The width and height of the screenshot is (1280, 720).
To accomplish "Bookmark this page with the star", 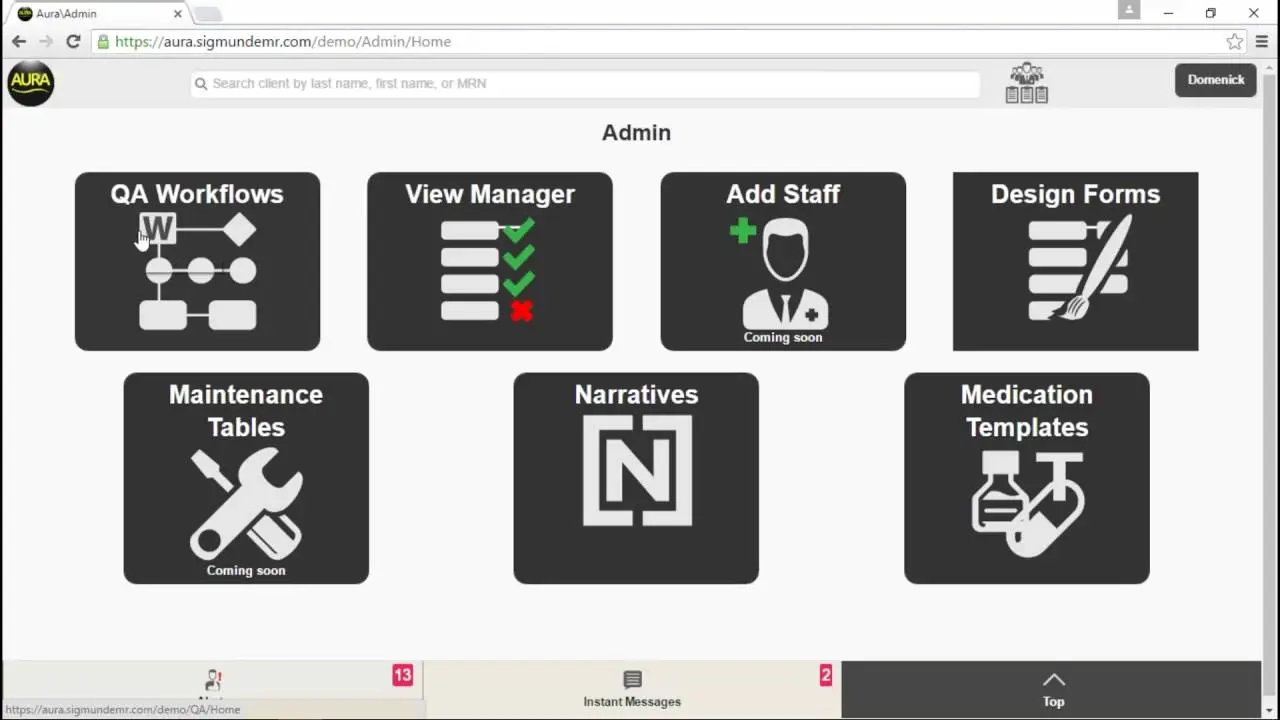I will click(x=1234, y=41).
